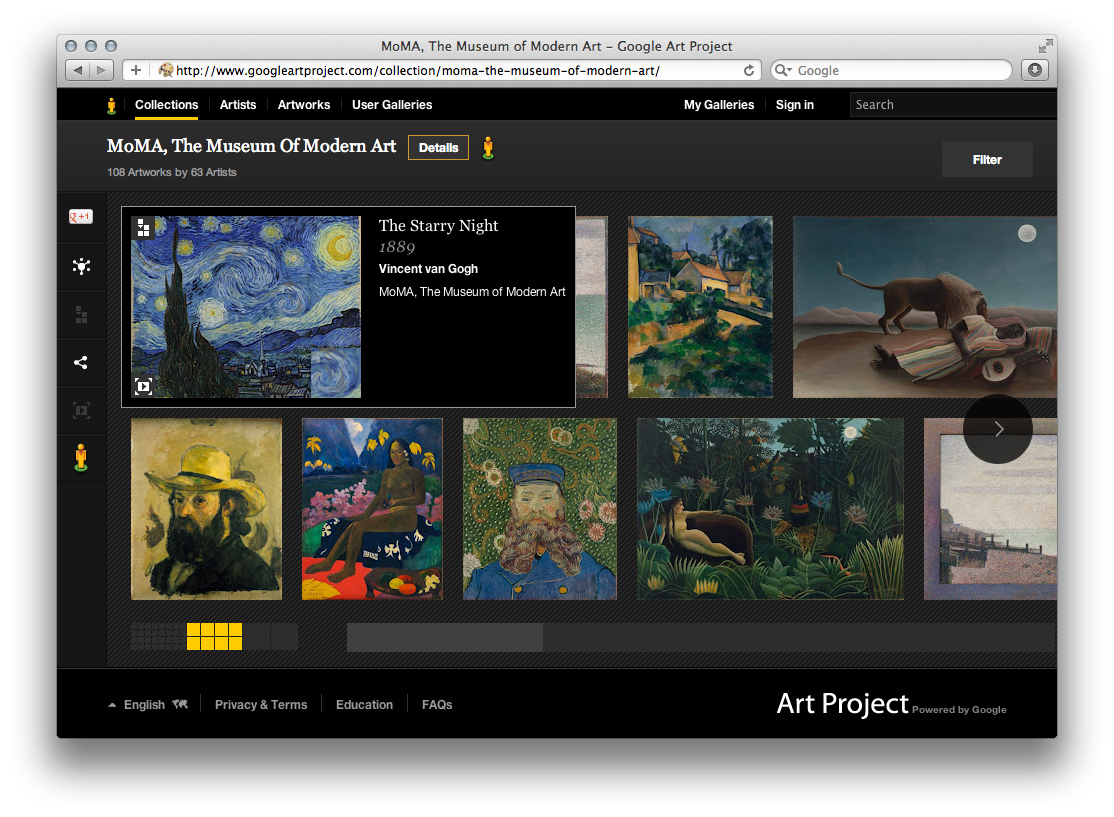Click the Details button
The image size is (1114, 817).
pos(438,147)
